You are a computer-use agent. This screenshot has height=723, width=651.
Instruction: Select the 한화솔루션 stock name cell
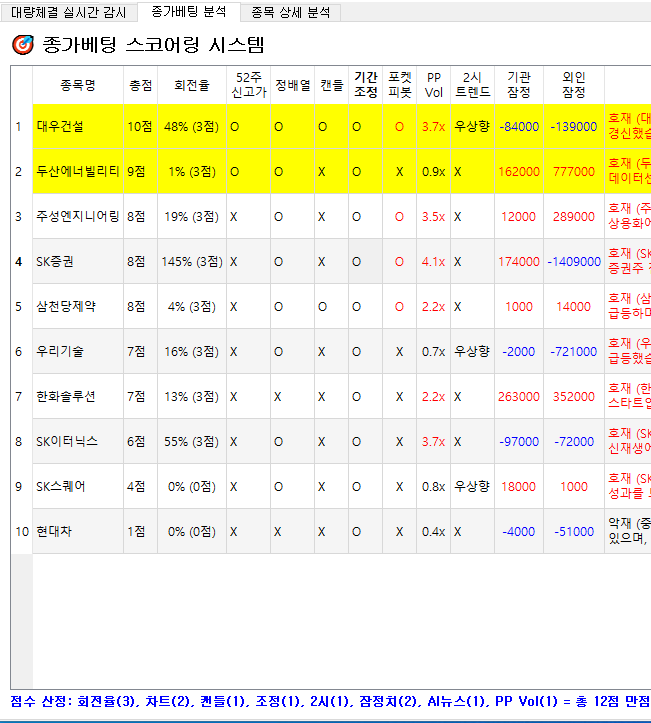coord(78,397)
